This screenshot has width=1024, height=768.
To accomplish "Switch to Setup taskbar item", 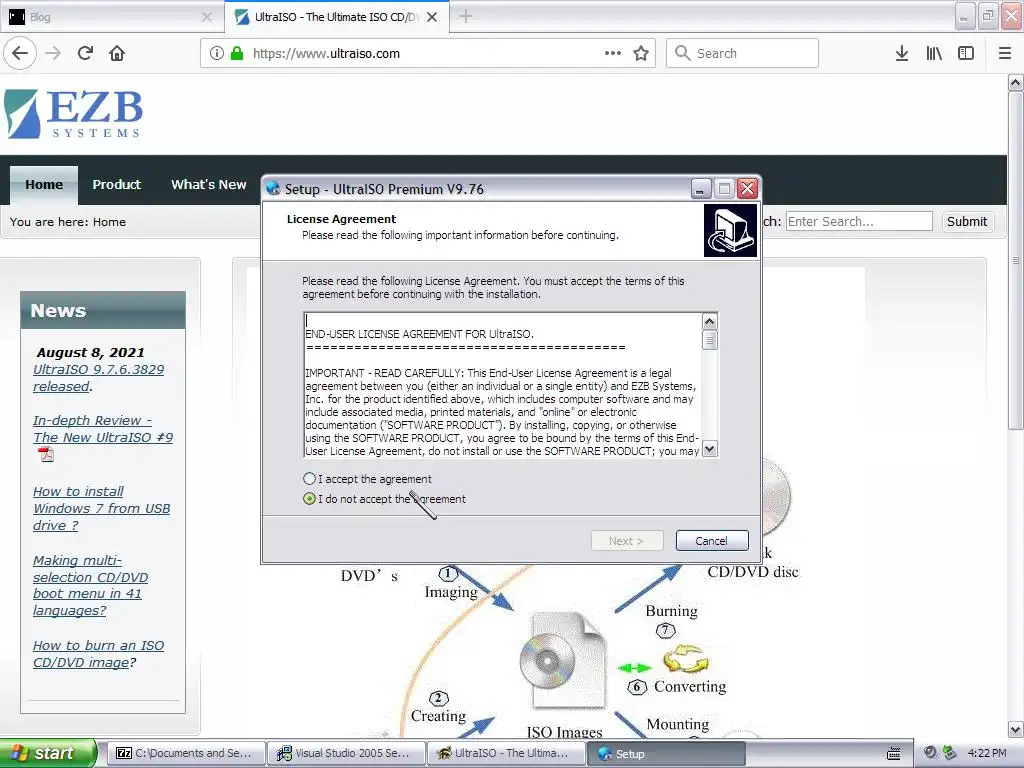I will 666,753.
